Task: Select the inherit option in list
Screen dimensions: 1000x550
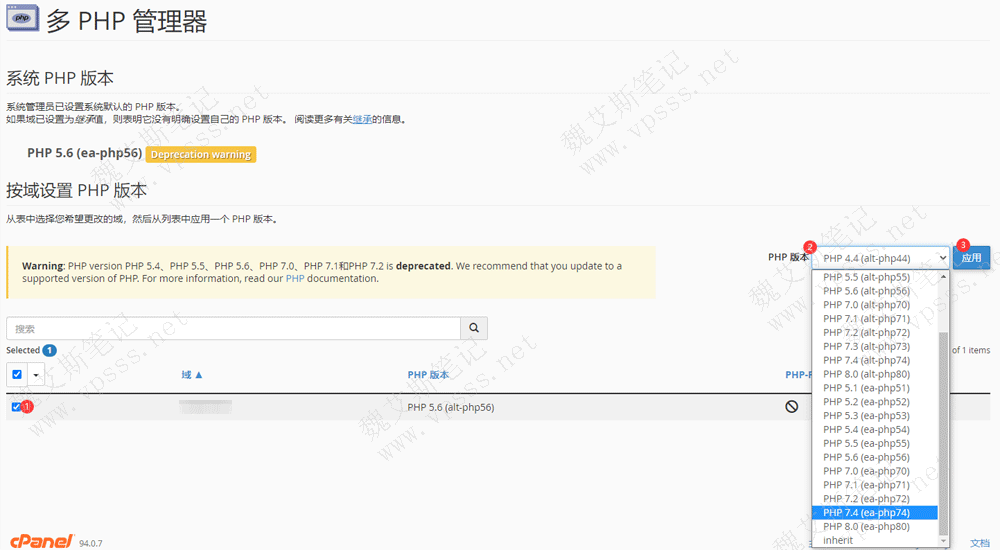Action: 838,541
